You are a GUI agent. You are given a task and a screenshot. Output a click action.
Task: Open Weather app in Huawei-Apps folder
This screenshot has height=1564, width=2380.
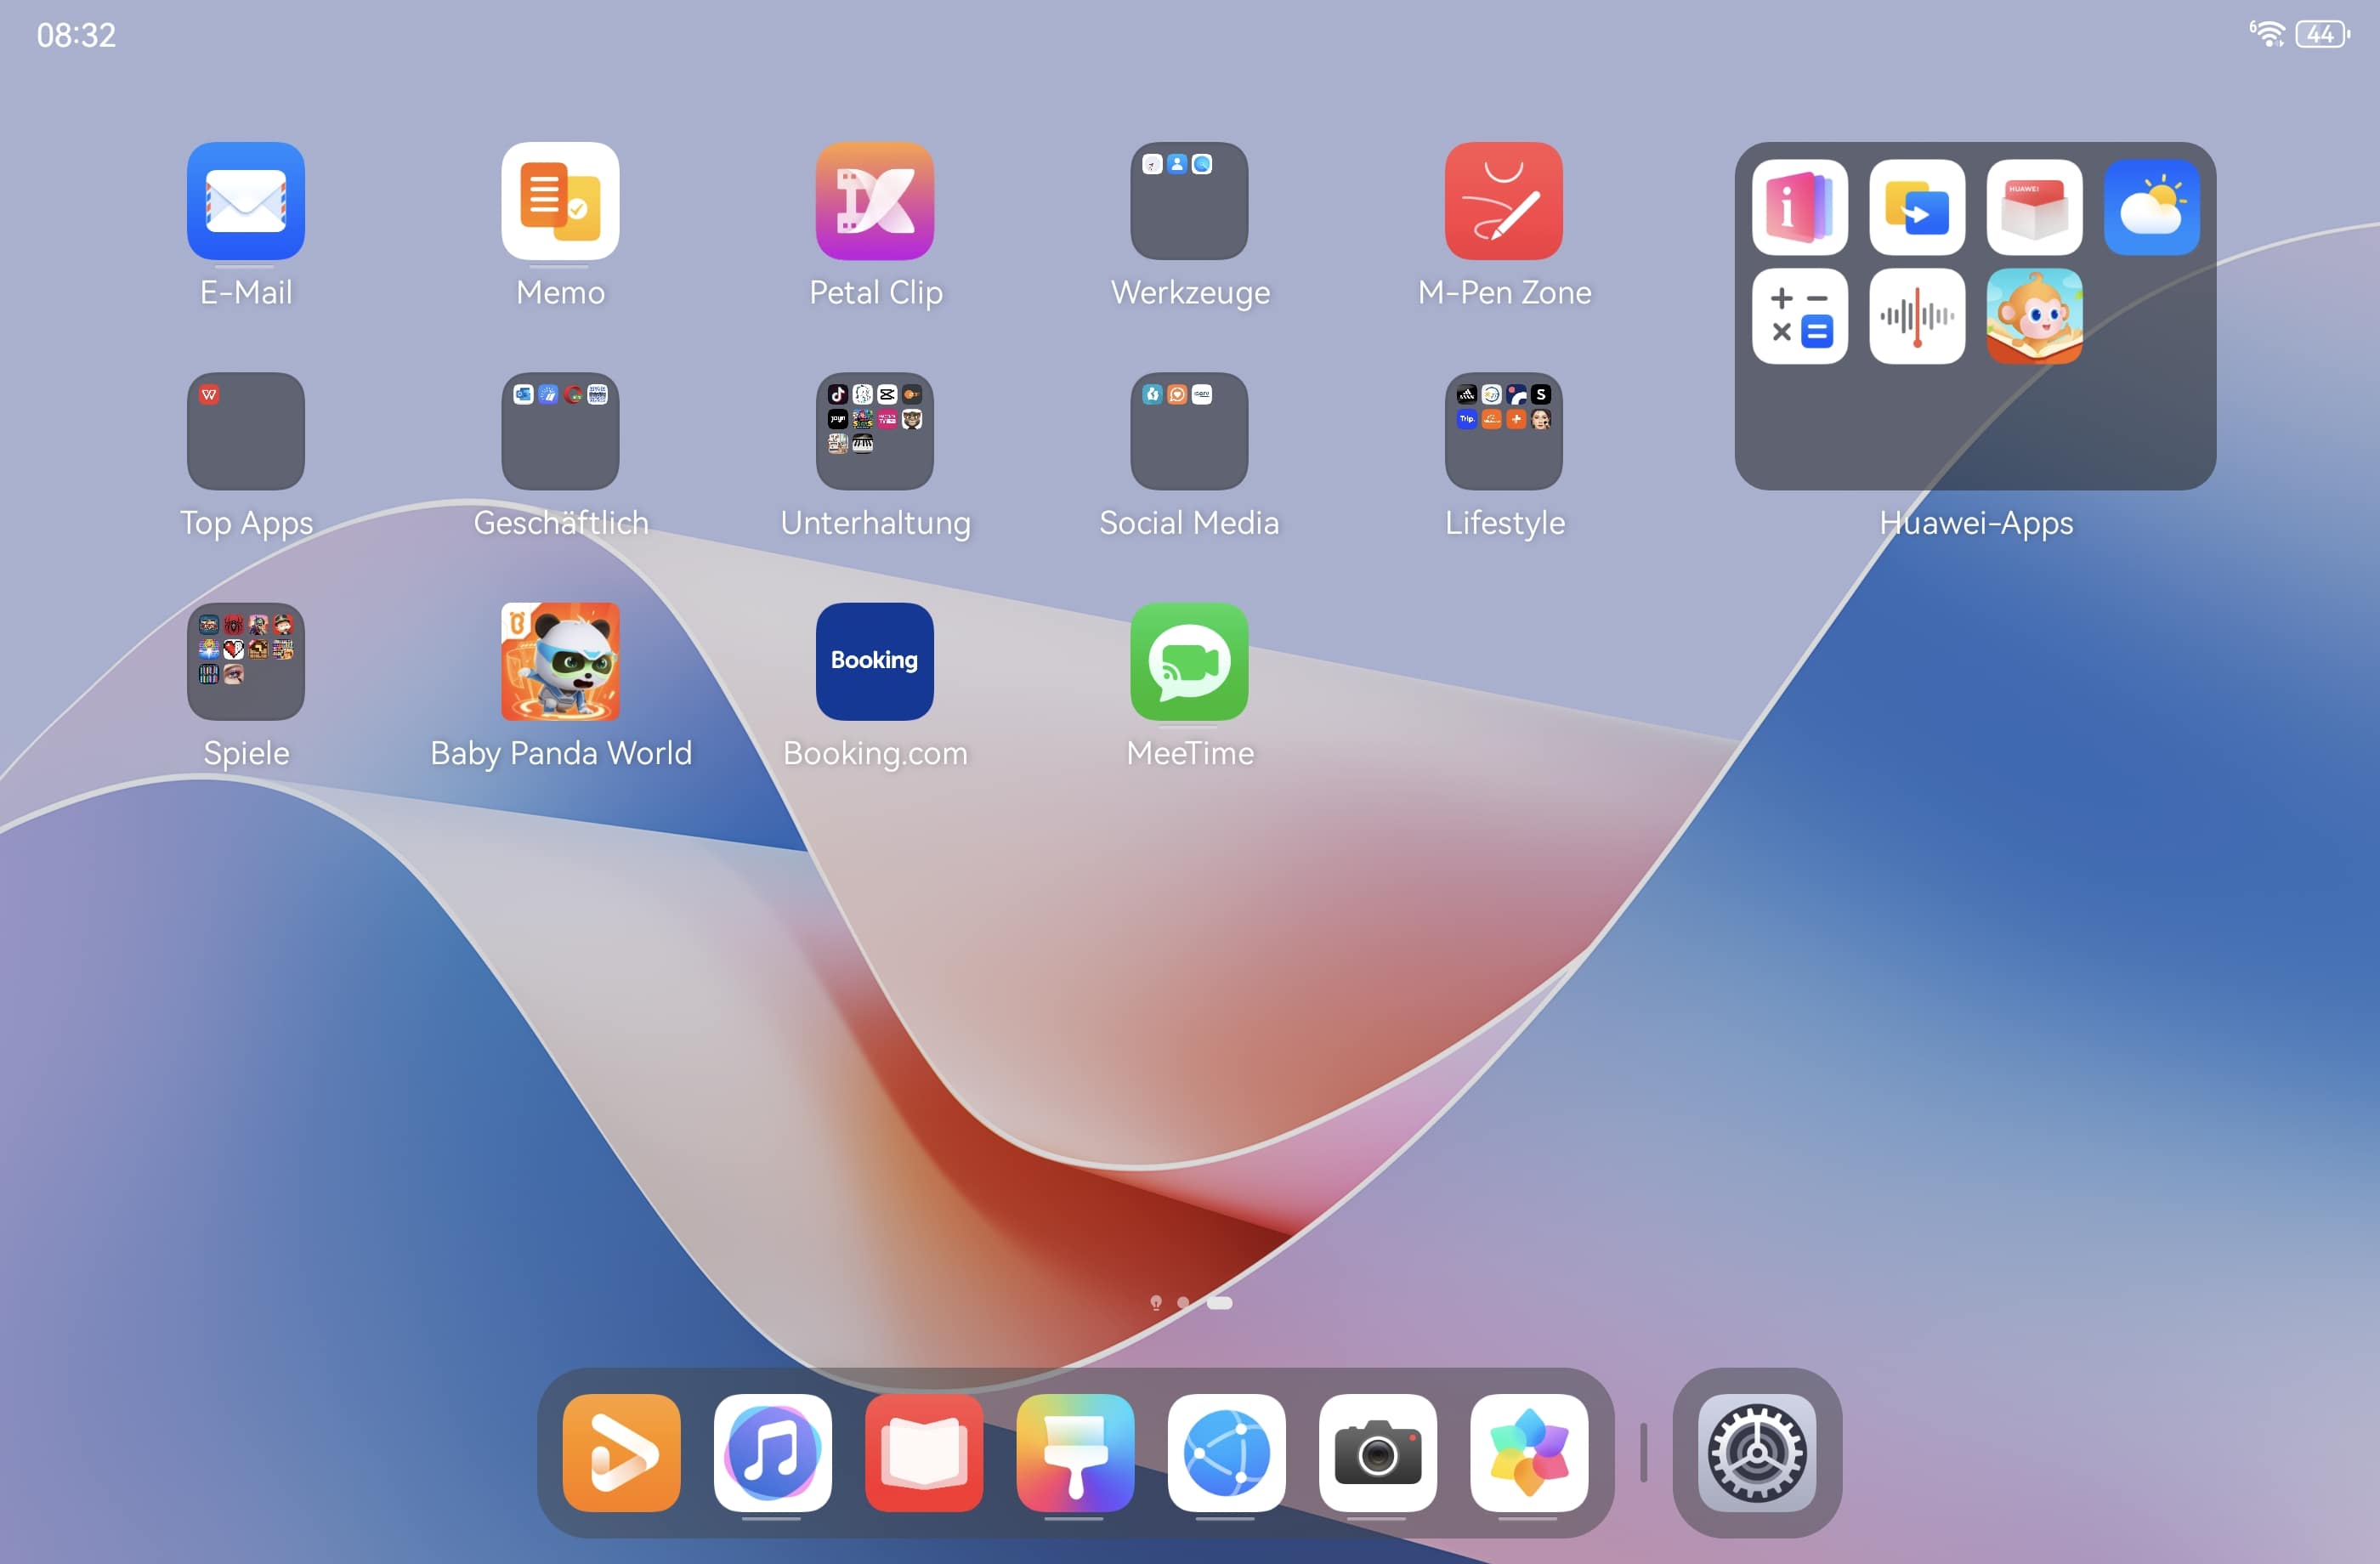click(2151, 208)
